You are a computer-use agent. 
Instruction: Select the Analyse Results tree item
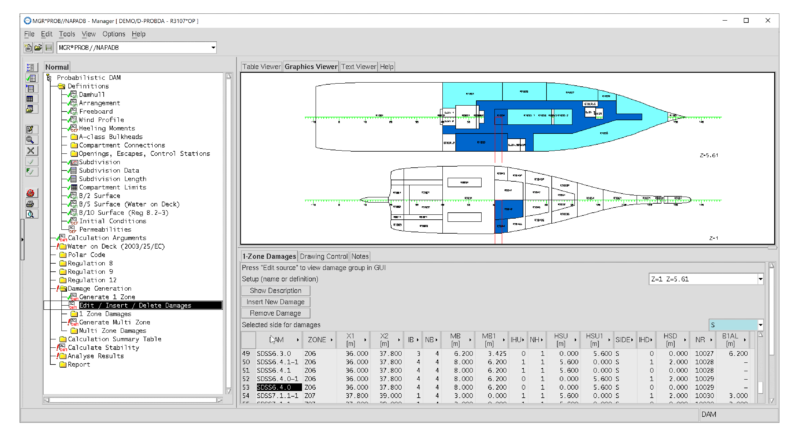pos(95,356)
